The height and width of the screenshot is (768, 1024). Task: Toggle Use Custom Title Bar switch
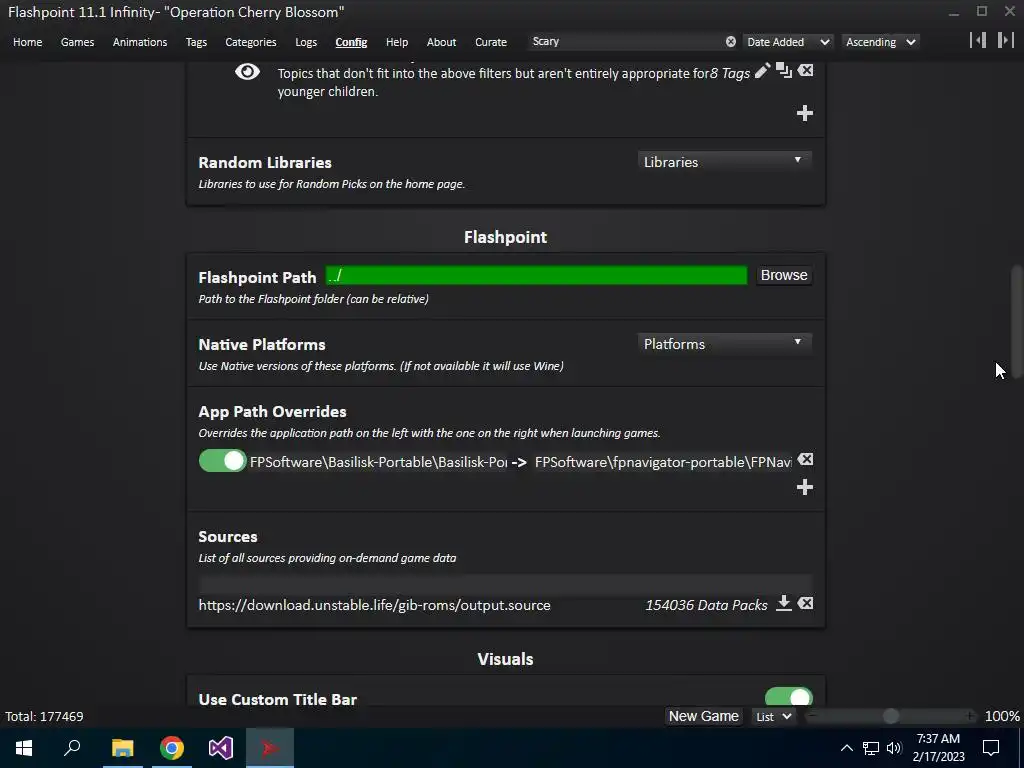(788, 696)
